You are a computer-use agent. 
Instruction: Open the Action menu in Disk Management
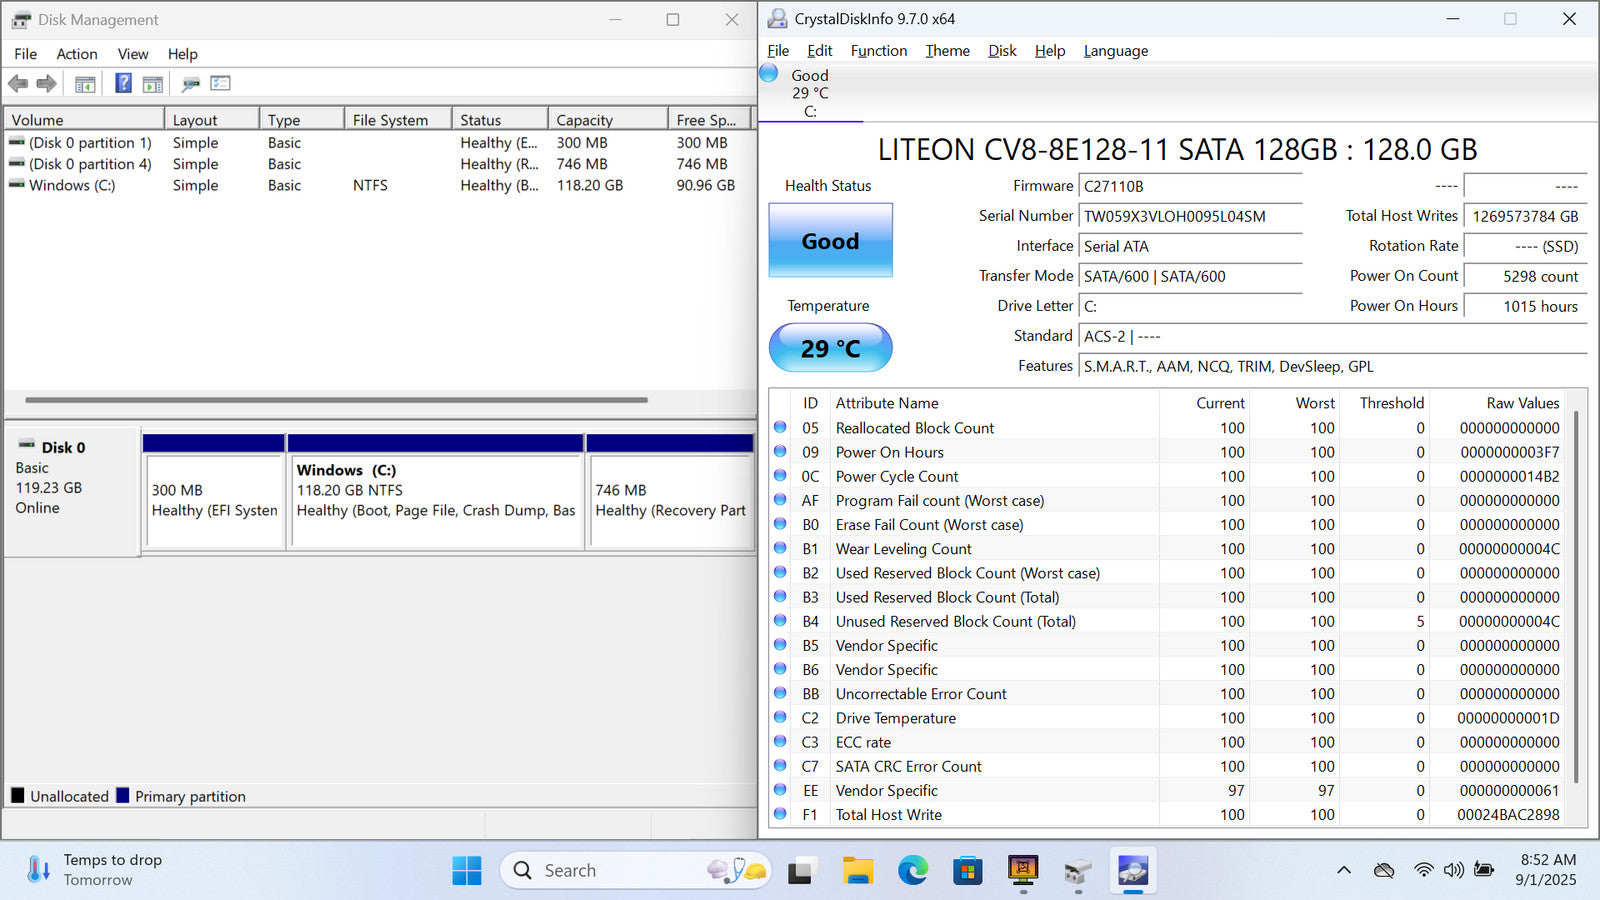click(77, 54)
